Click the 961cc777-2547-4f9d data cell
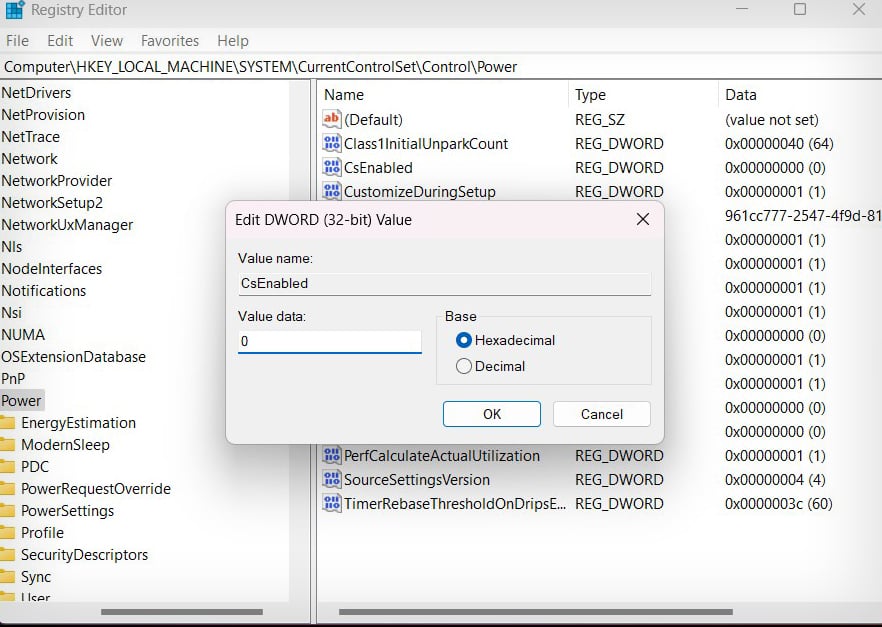Viewport: 882px width, 627px height. [803, 215]
